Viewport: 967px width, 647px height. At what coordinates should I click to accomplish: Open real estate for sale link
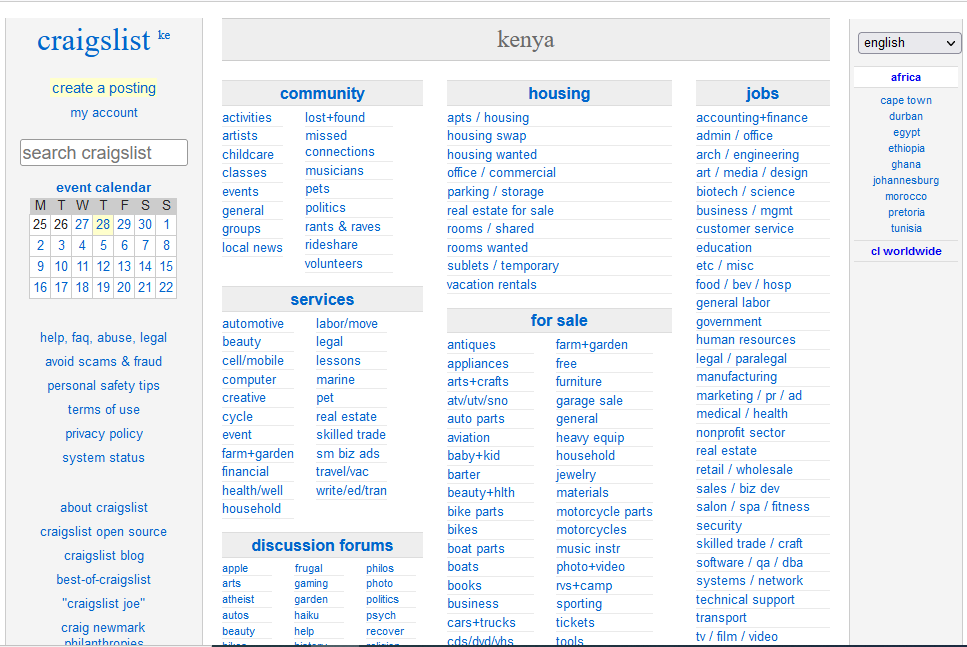point(500,211)
